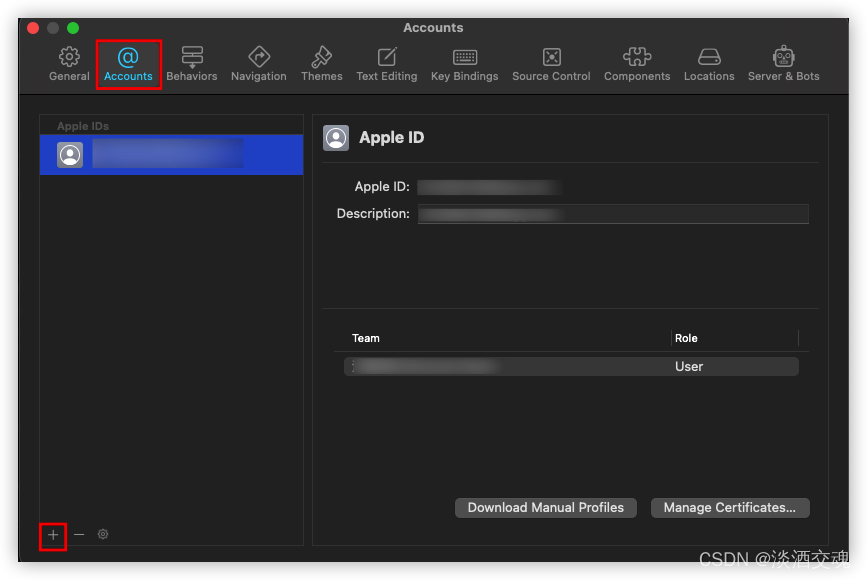Screen dimensions: 867x580
Task: Select the team row with User role
Action: click(571, 367)
